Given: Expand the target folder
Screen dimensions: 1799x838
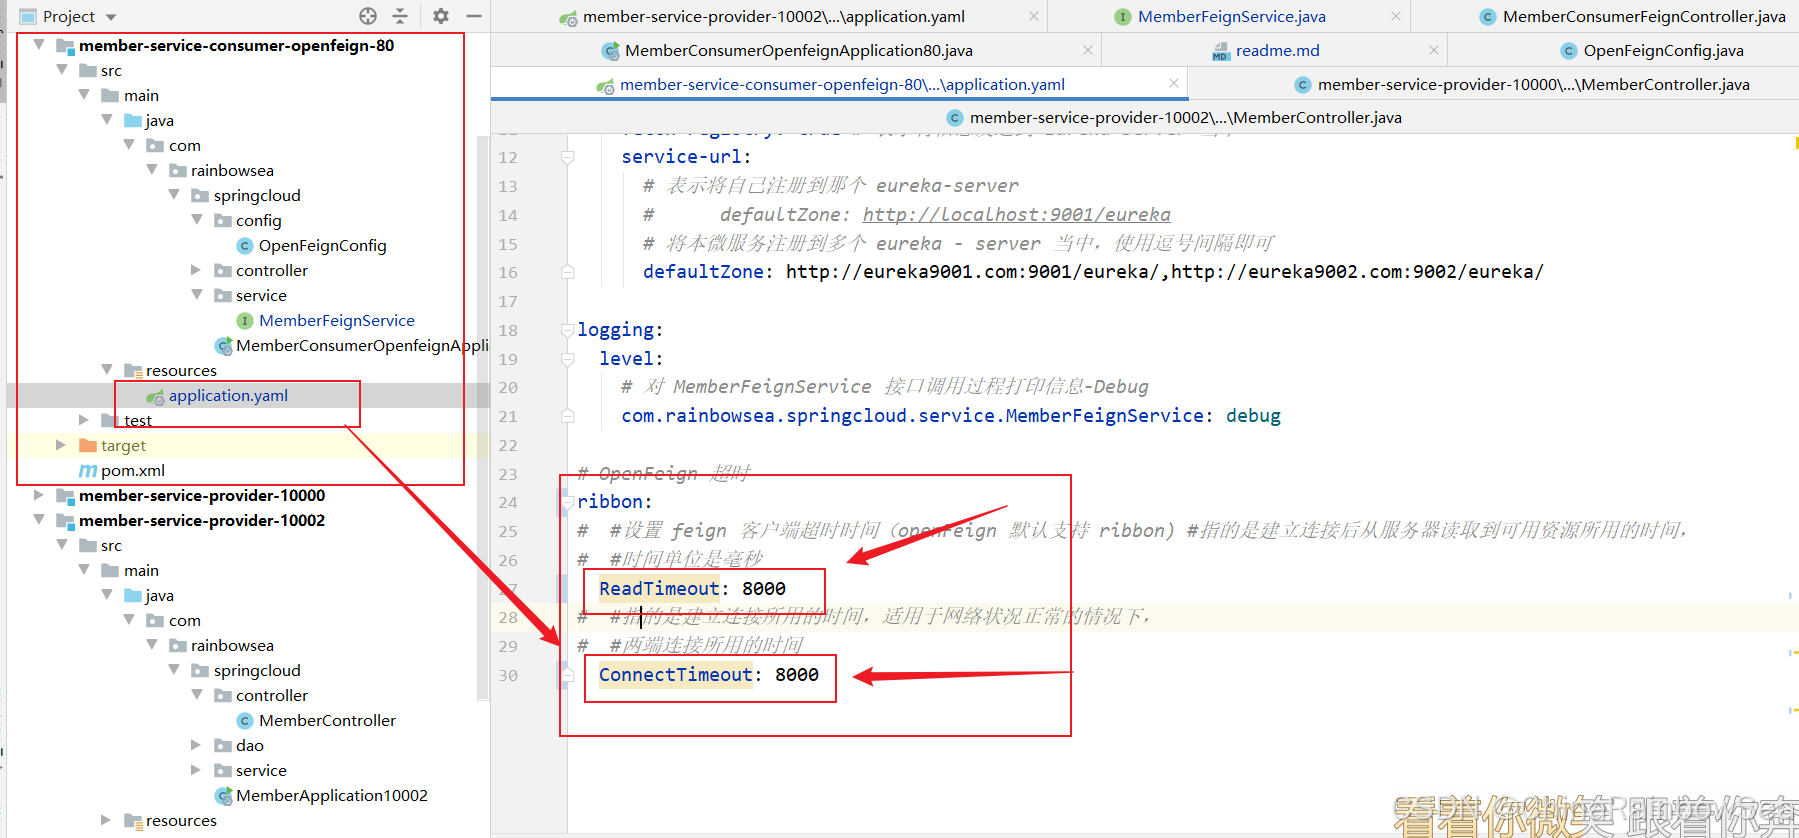Looking at the screenshot, I should (61, 445).
